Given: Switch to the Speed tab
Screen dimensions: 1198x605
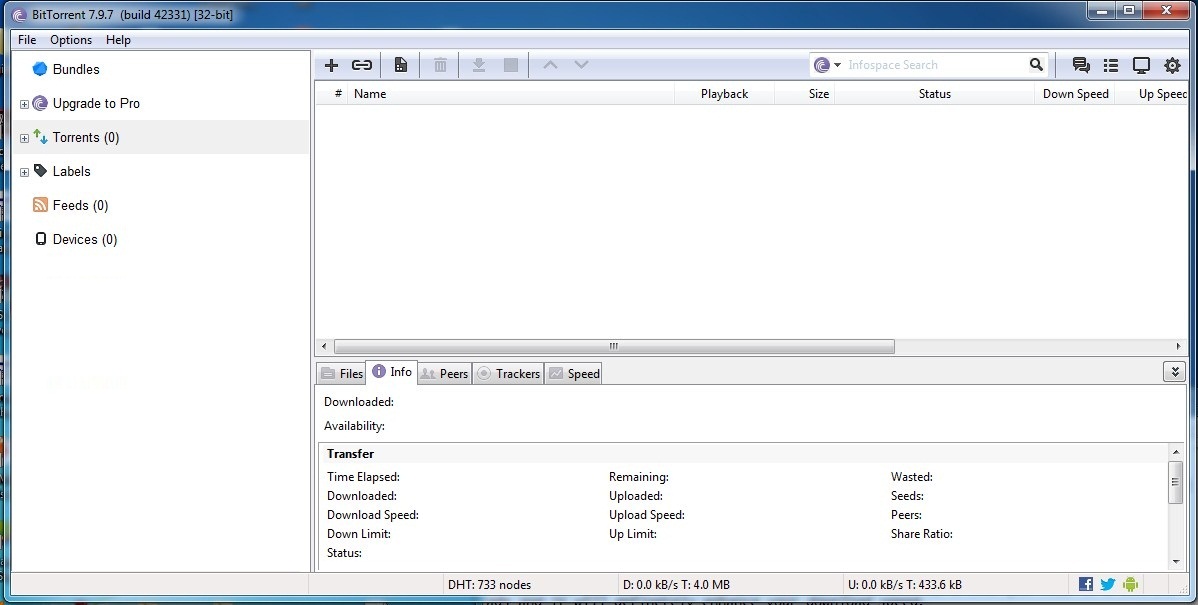Looking at the screenshot, I should coord(574,374).
